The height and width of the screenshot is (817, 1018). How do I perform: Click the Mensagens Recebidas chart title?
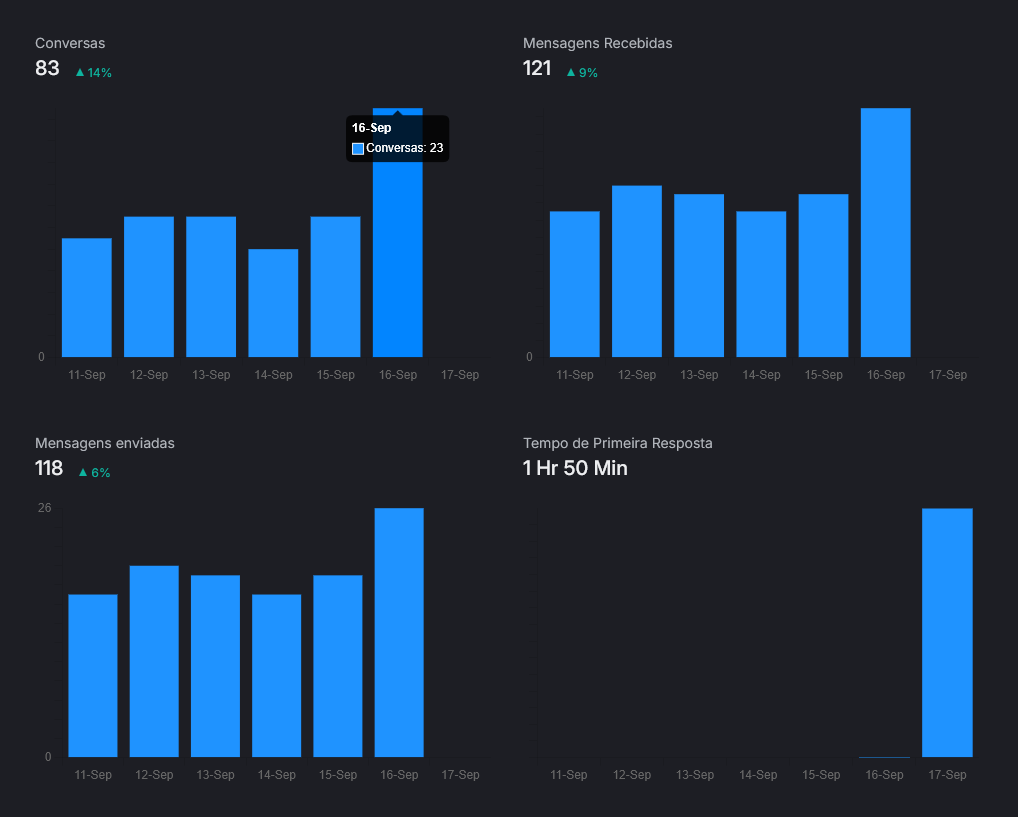[x=597, y=43]
